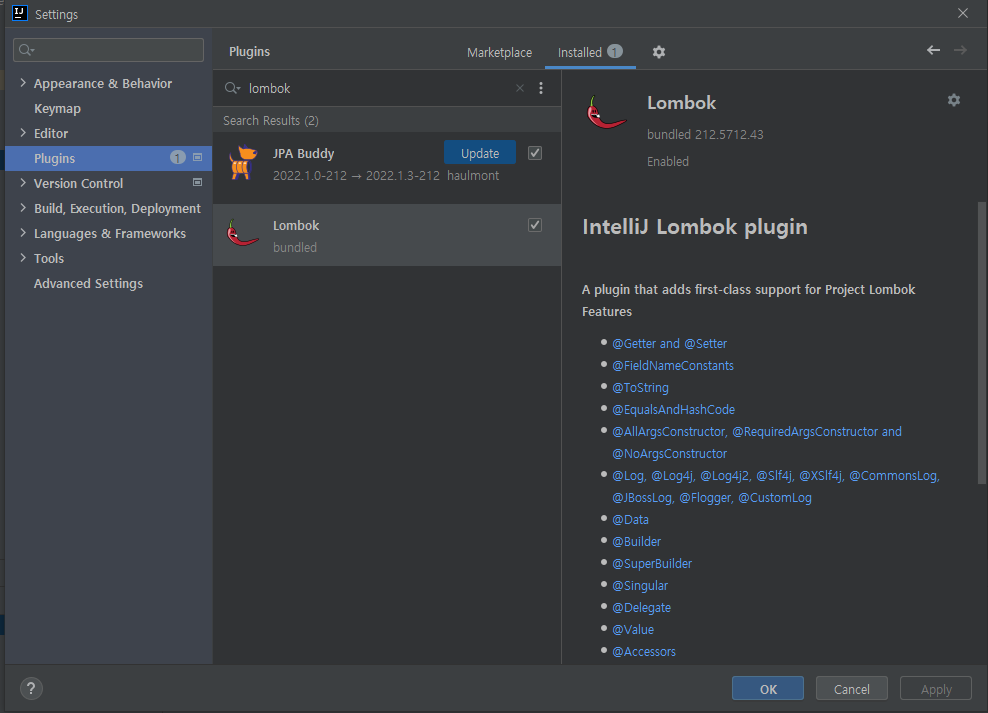The width and height of the screenshot is (988, 713).
Task: Expand the Editor settings section
Action: (x=23, y=132)
